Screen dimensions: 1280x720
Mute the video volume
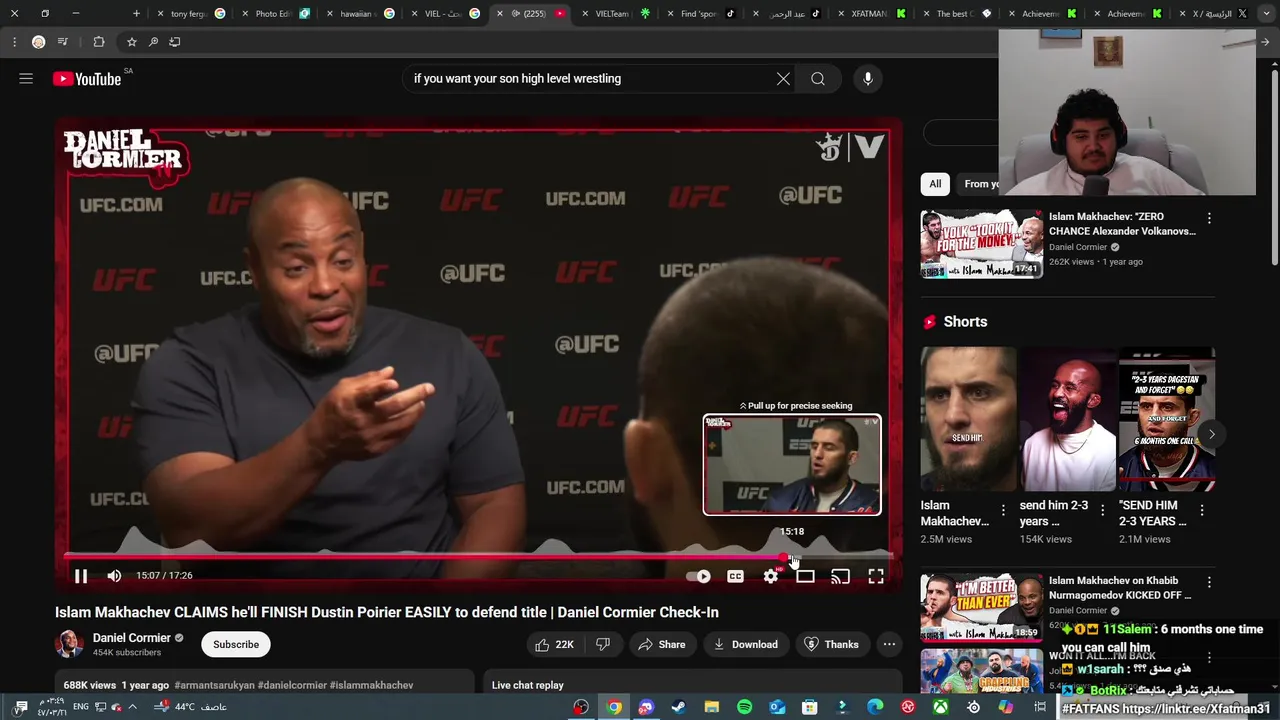click(114, 576)
